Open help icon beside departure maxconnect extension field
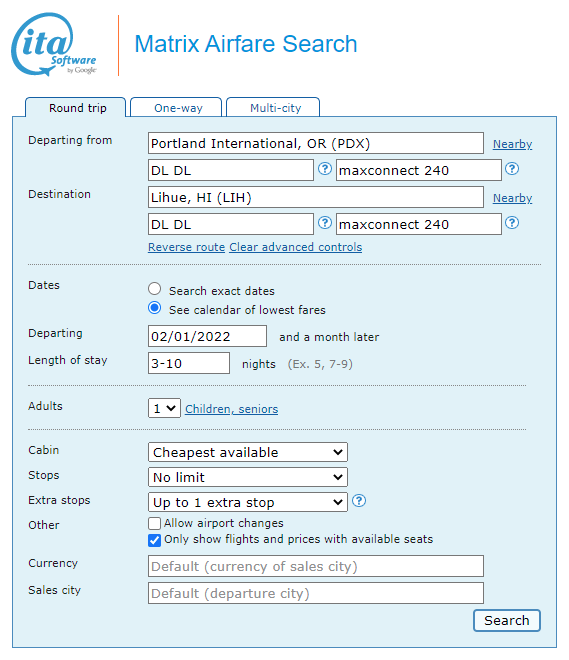The height and width of the screenshot is (660, 569). pos(512,169)
